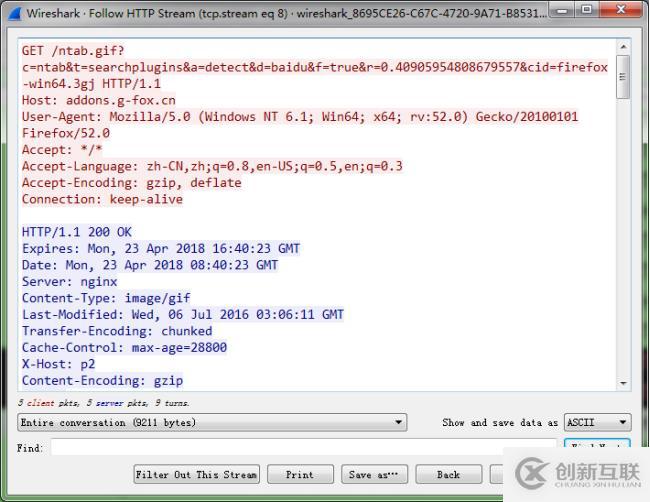Click 'Content-Type: image/gif' line
This screenshot has width=650, height=502.
106,298
